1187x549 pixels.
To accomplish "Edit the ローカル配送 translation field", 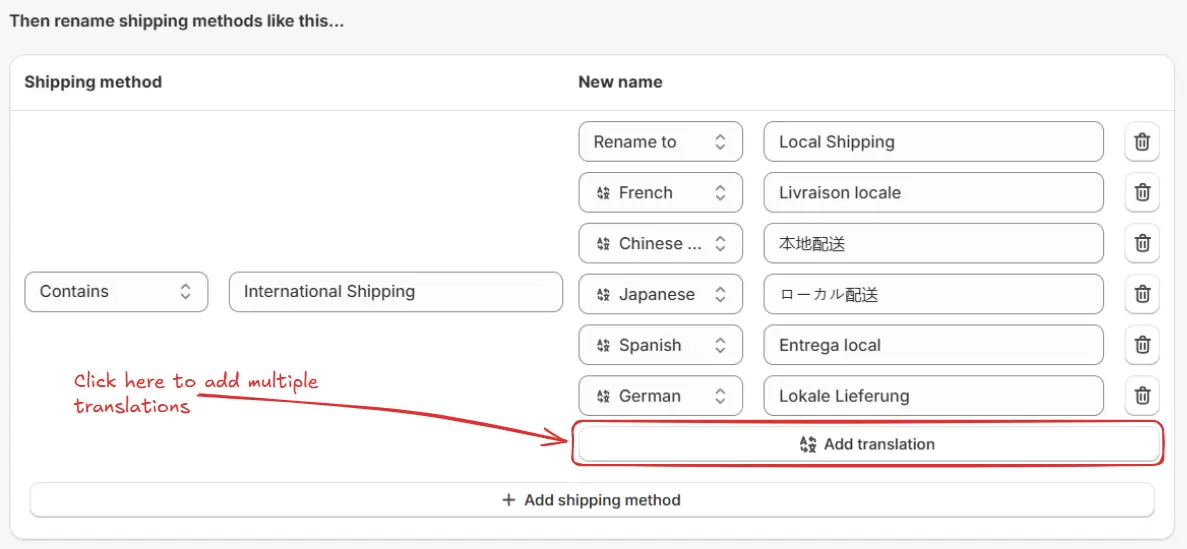I will pos(933,294).
